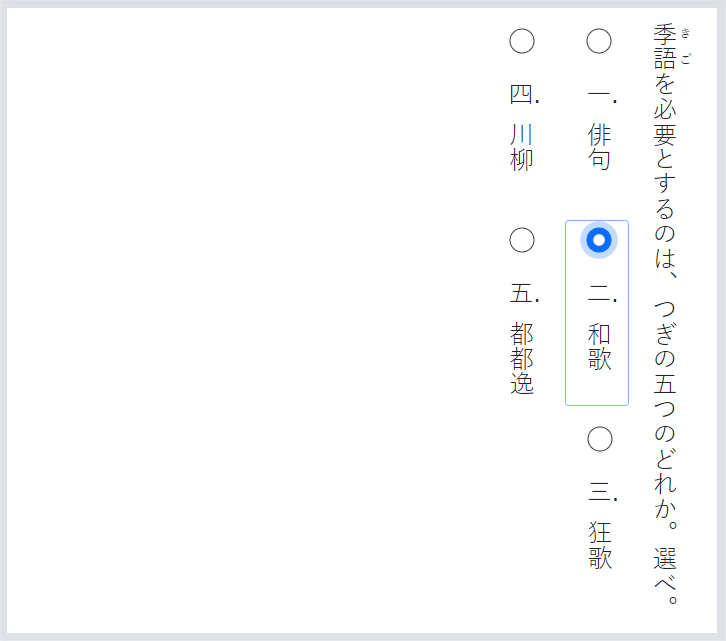Select the radio button for 川柳
This screenshot has width=726, height=641.
click(522, 41)
